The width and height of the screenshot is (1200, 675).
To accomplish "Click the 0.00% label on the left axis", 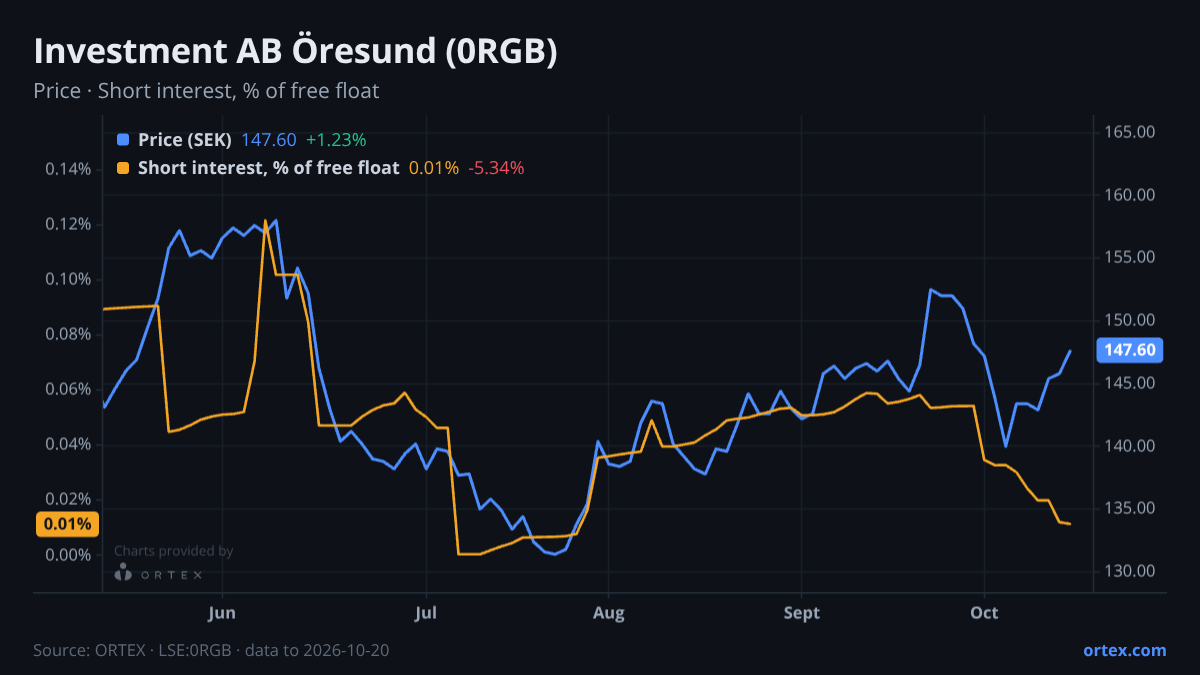I will 68,555.
